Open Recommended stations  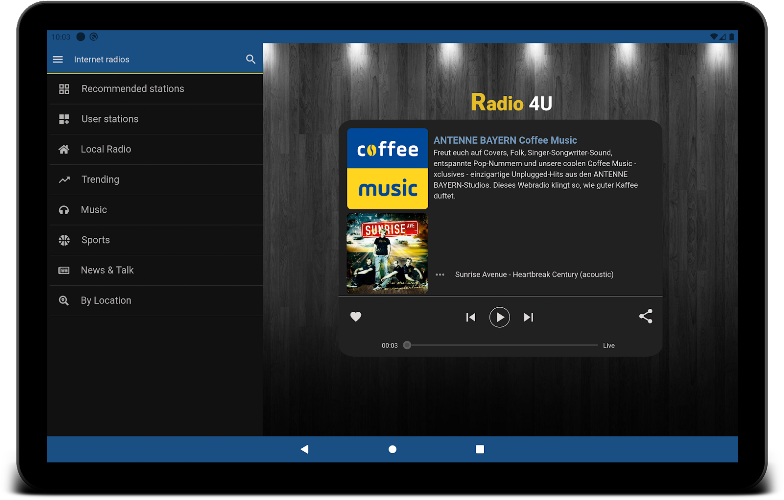pos(132,89)
